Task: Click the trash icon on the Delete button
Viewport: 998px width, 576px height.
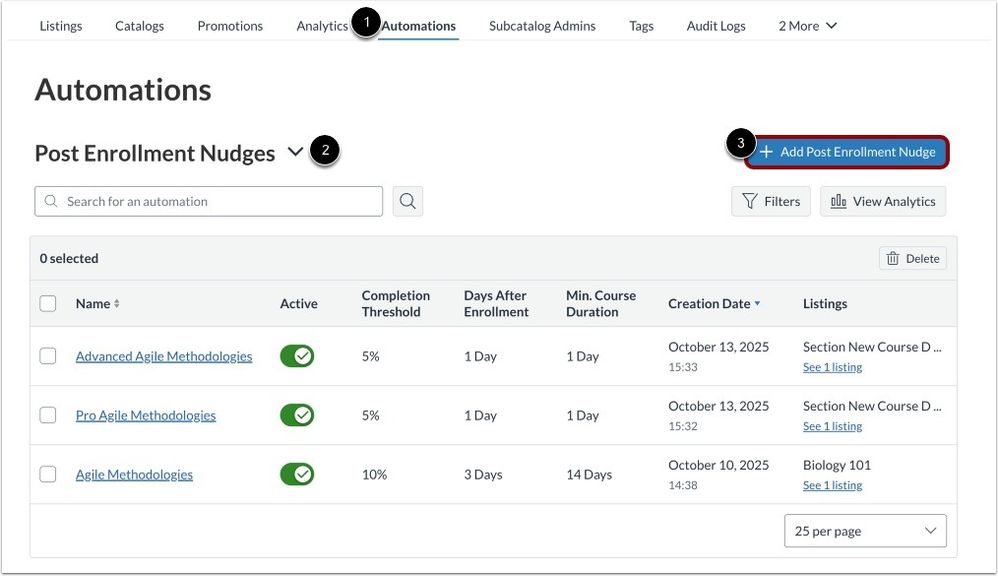Action: click(891, 257)
